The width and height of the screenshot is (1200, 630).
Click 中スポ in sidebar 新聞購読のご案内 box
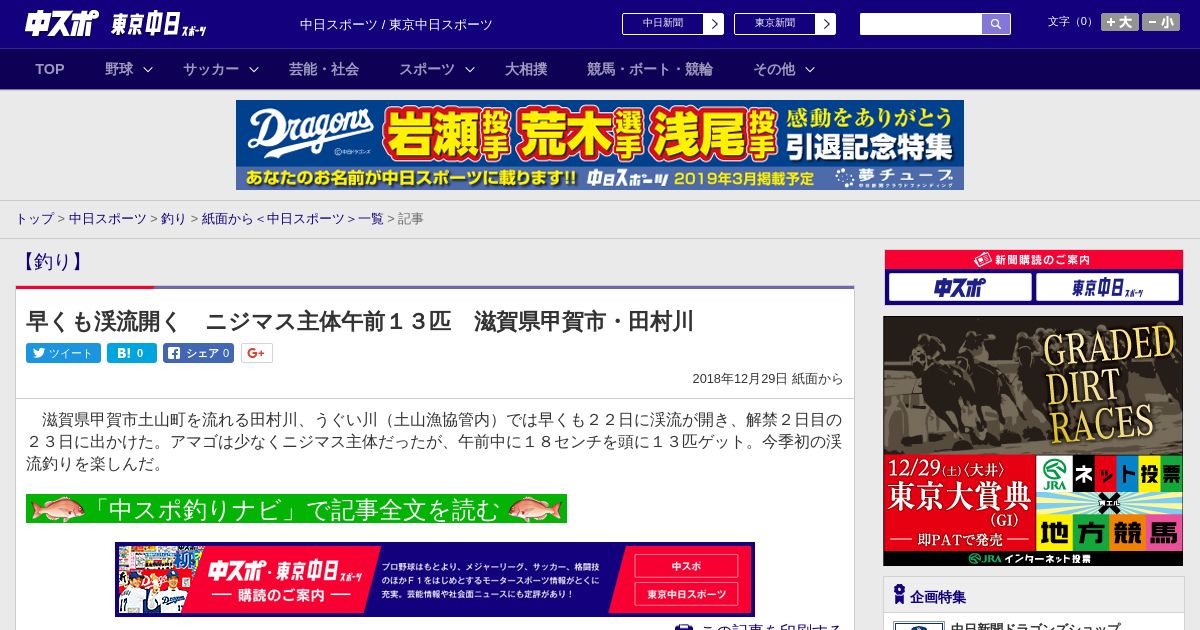click(x=960, y=288)
